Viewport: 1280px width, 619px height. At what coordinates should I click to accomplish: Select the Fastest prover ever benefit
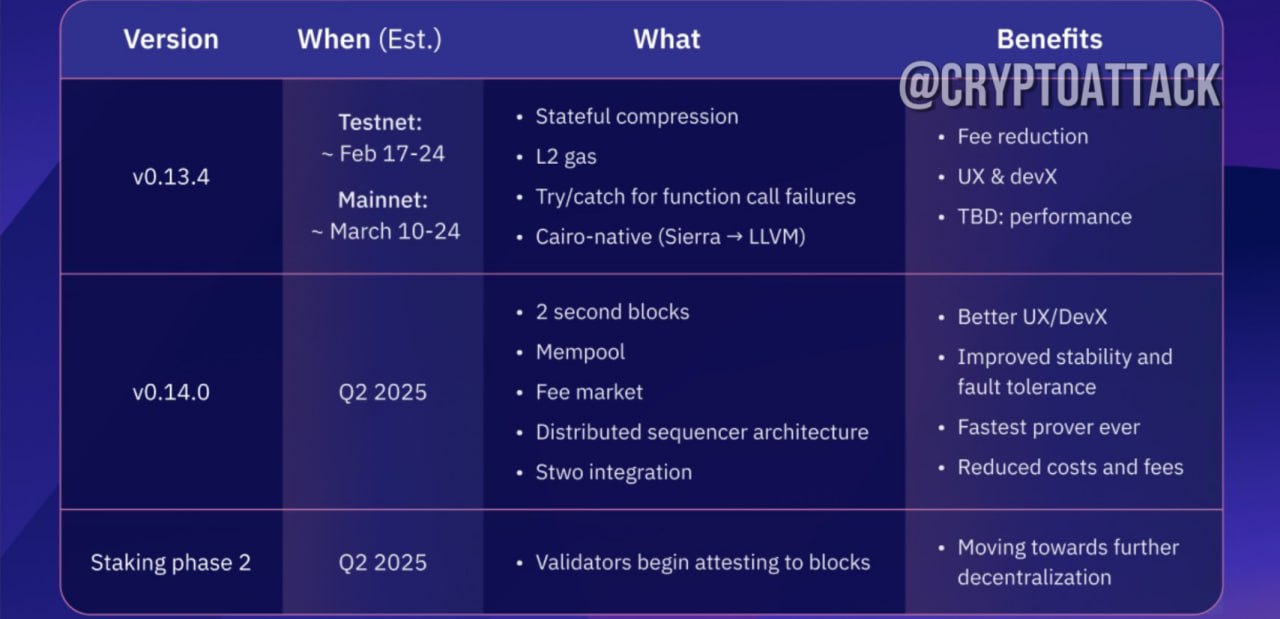pyautogui.click(x=1049, y=427)
